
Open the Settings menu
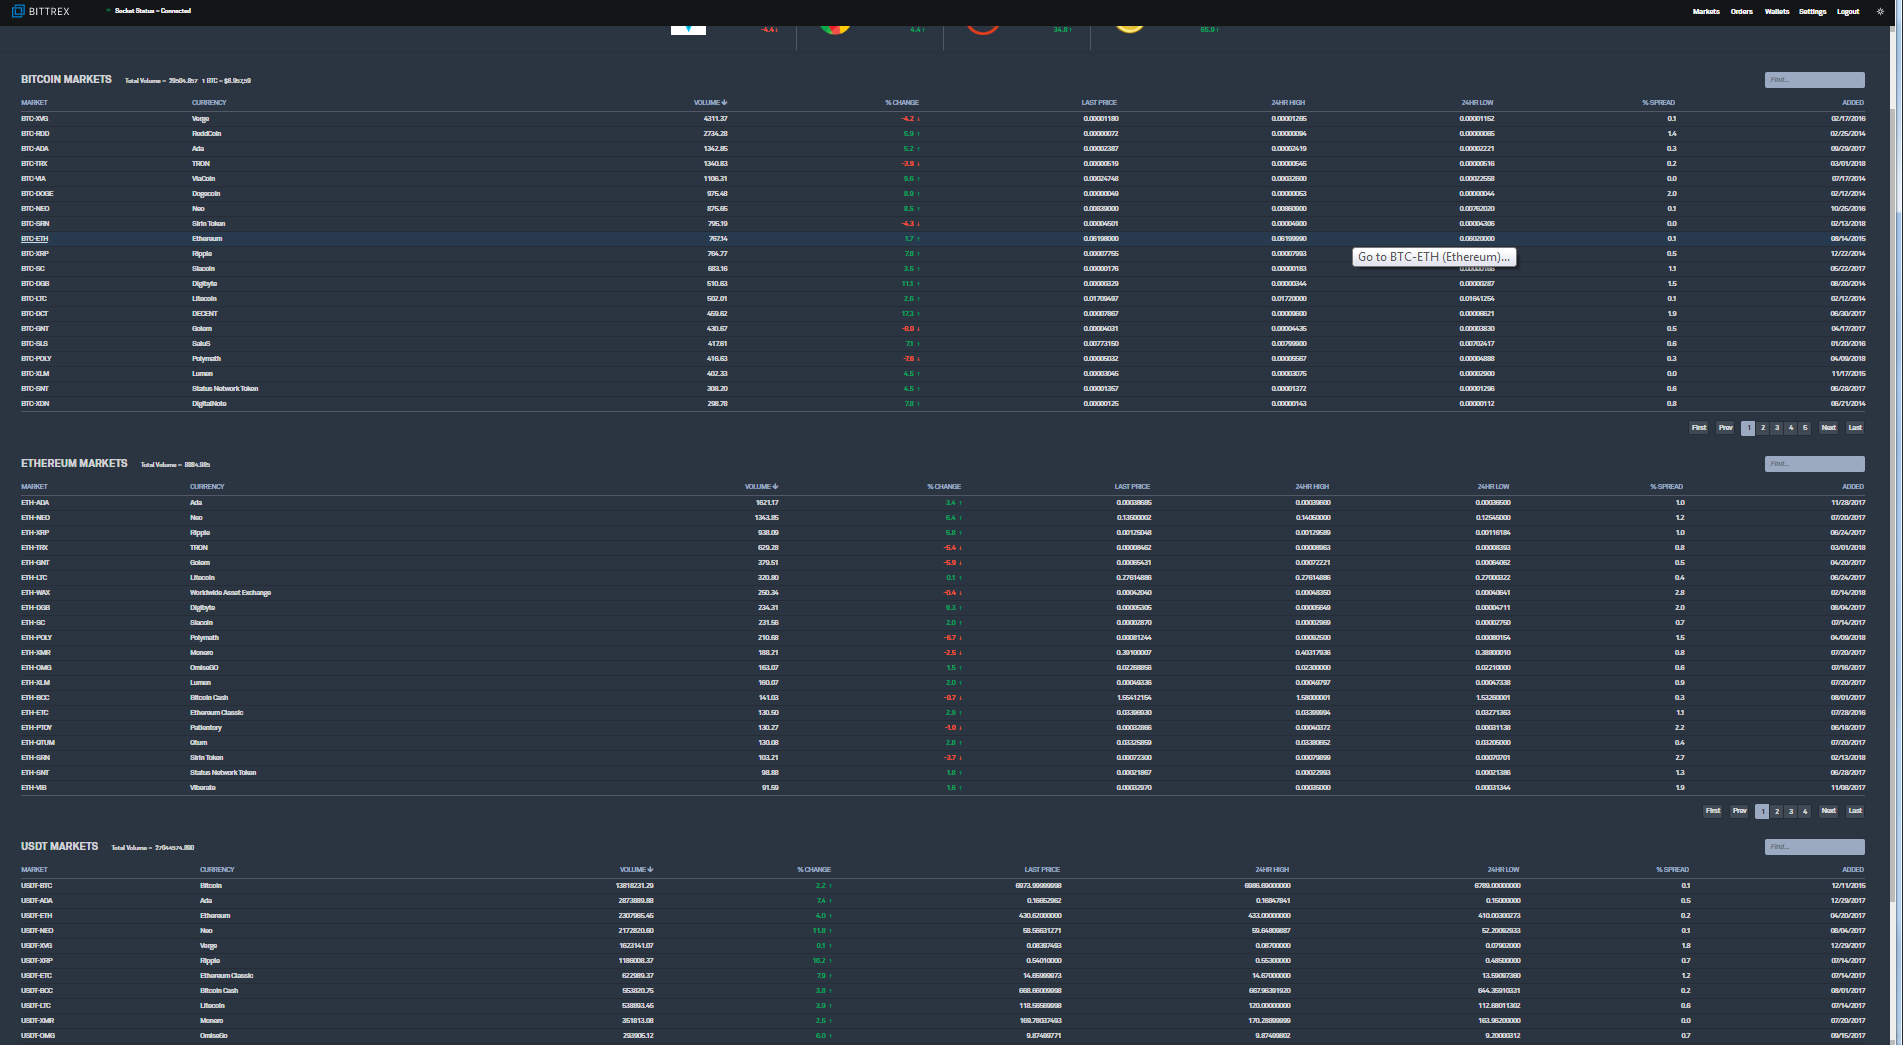click(x=1813, y=12)
